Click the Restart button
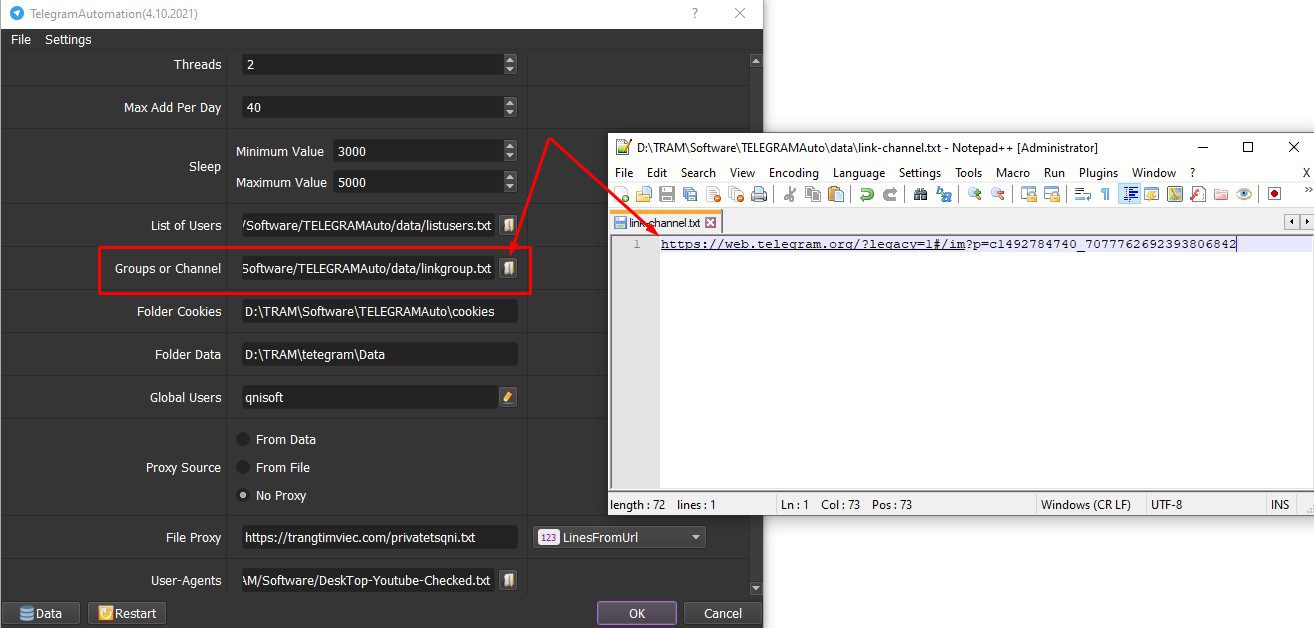 point(127,613)
